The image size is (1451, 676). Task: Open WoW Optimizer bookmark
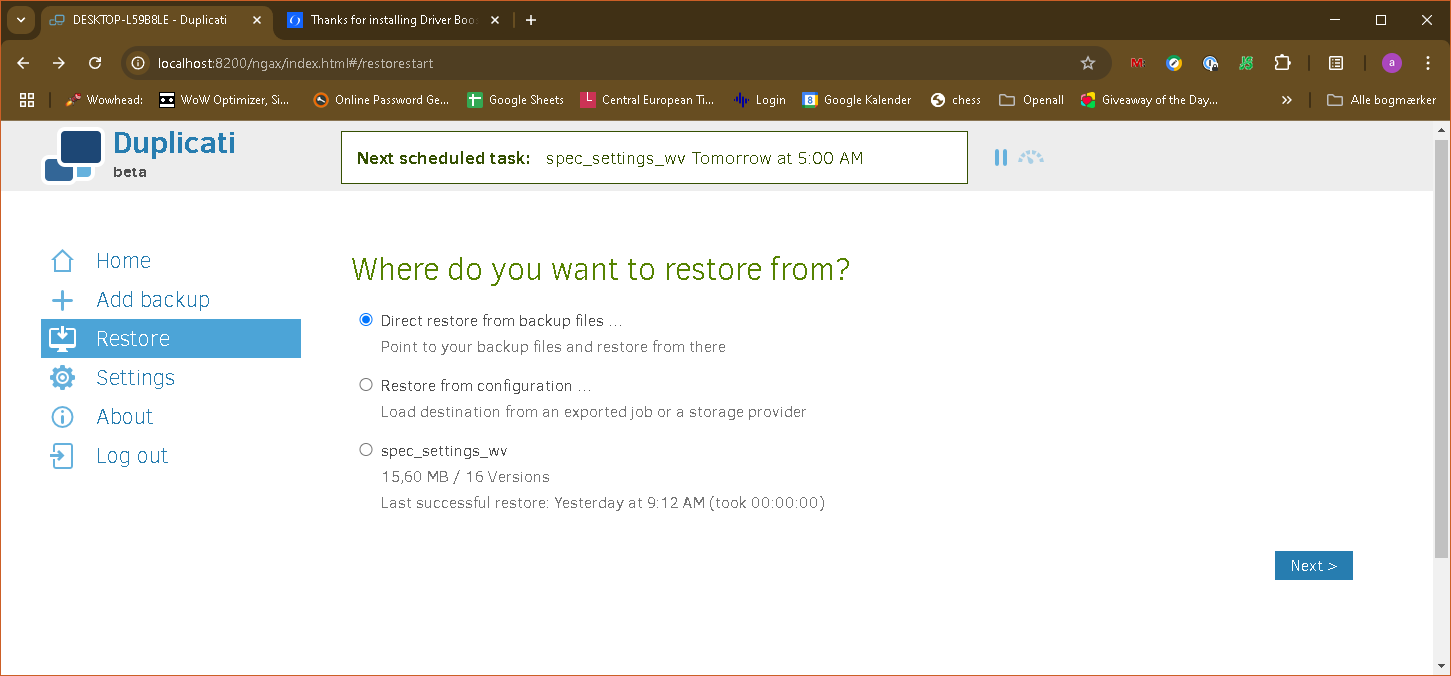tap(225, 100)
